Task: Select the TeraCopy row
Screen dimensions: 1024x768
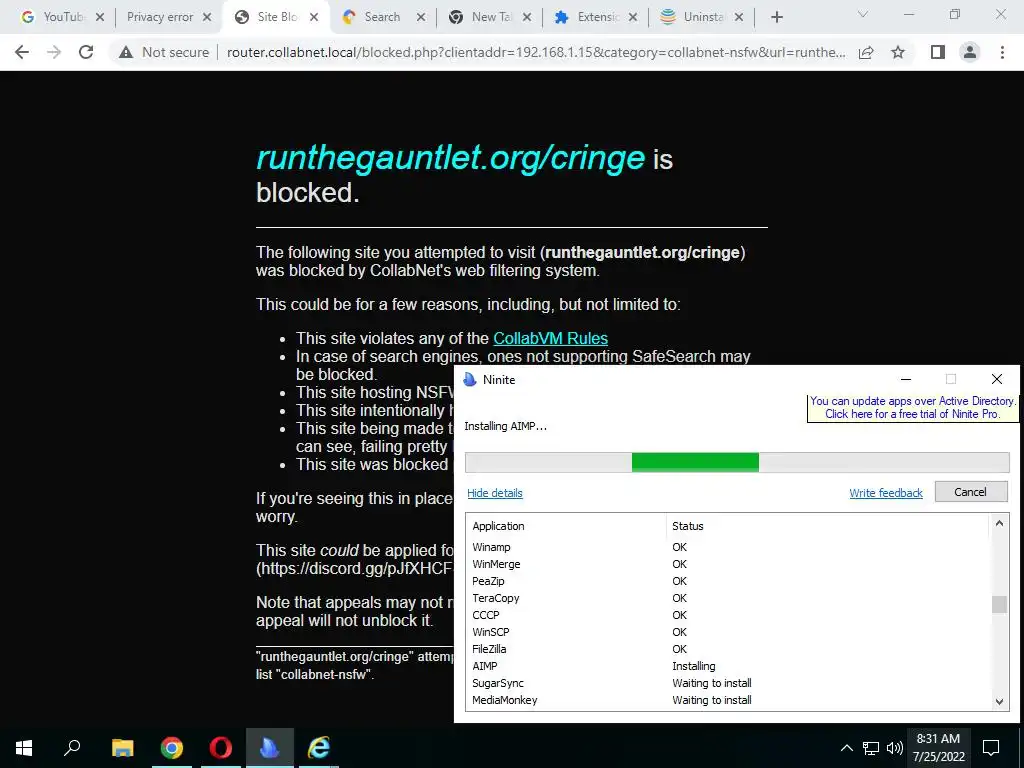Action: point(728,598)
